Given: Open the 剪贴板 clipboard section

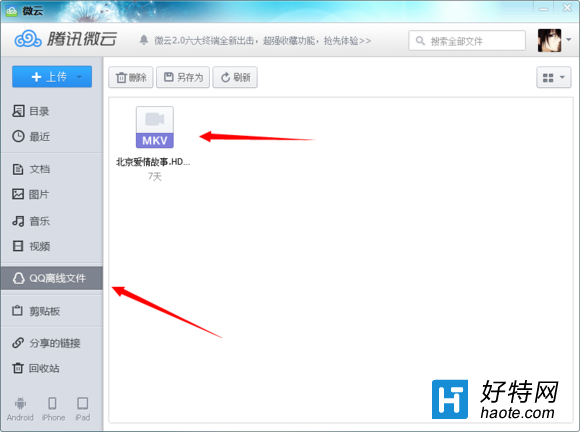Looking at the screenshot, I should pos(51,311).
